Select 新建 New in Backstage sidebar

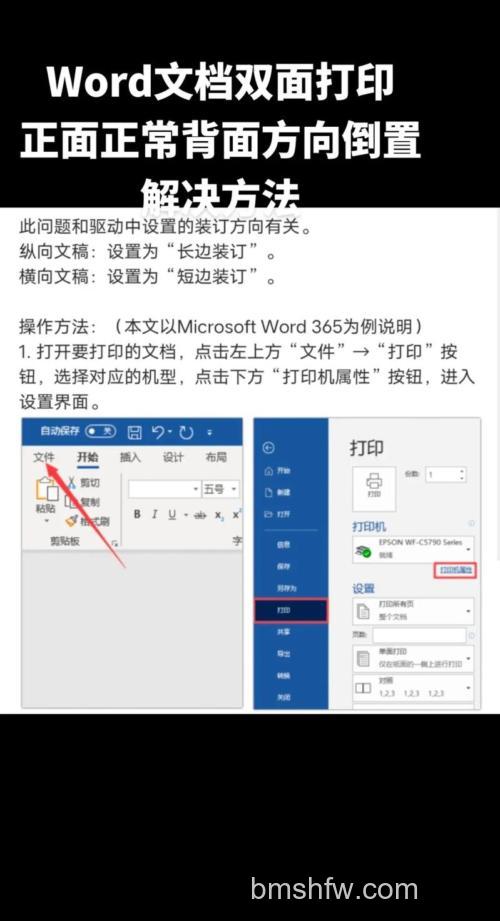click(278, 493)
